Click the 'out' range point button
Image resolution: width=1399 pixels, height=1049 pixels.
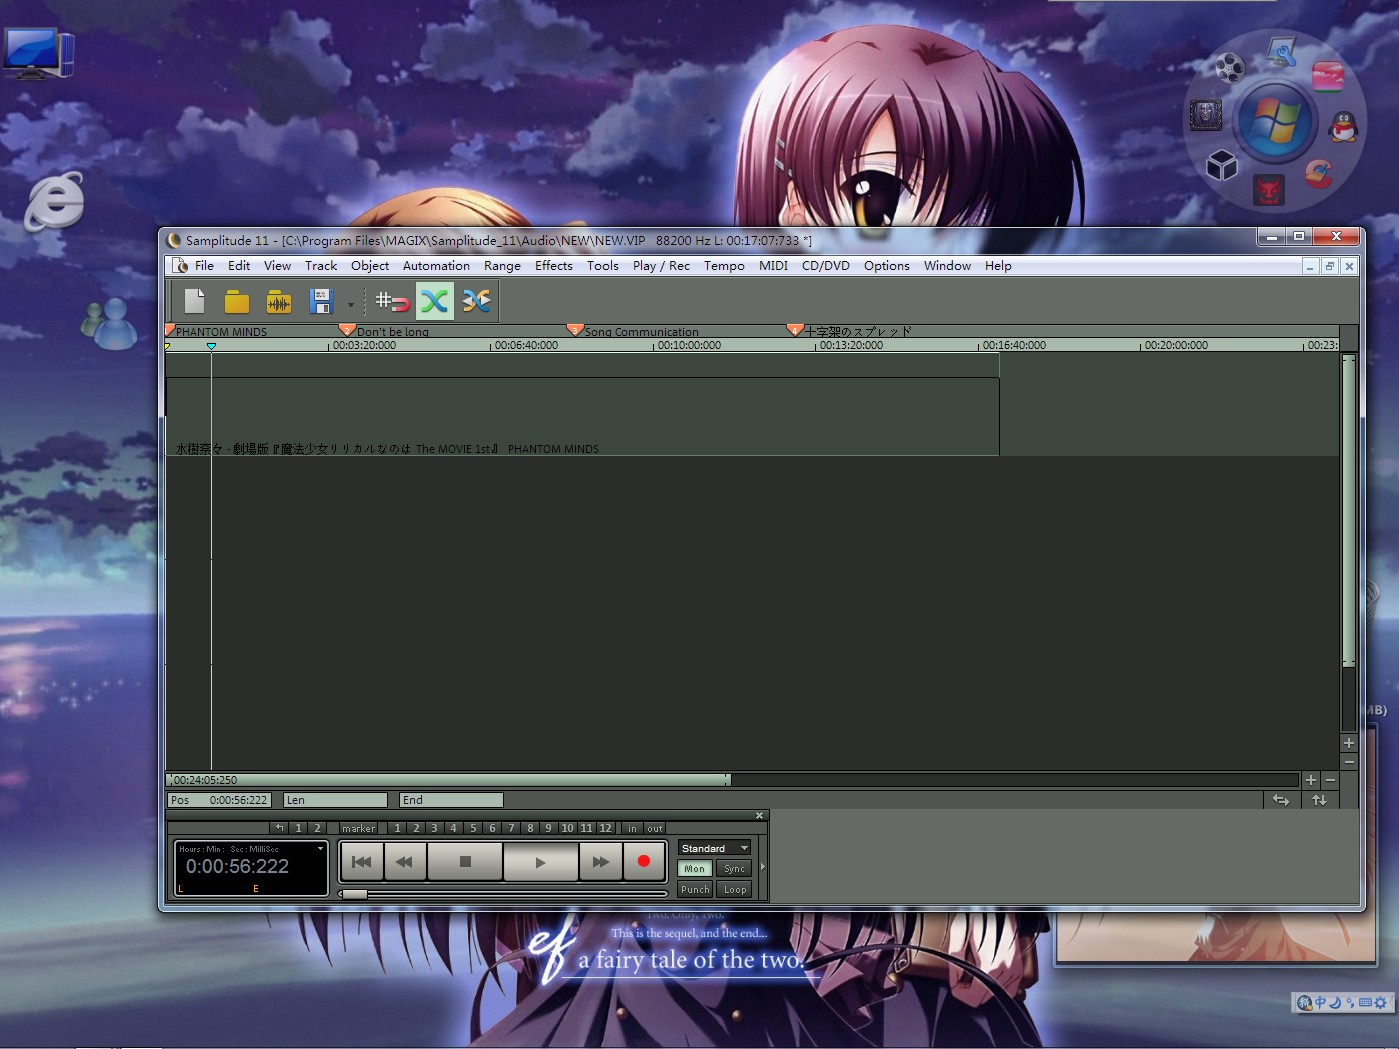[x=655, y=828]
